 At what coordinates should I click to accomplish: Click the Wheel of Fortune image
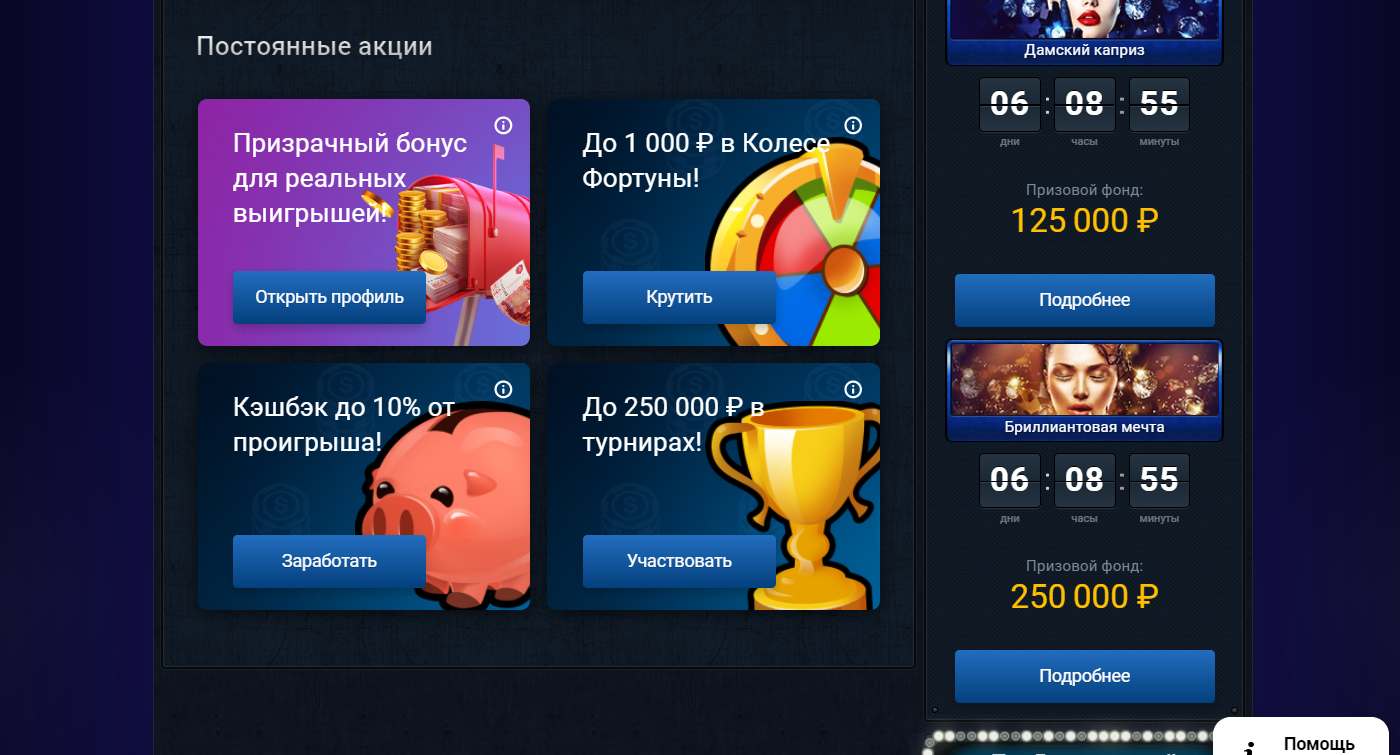click(x=800, y=250)
